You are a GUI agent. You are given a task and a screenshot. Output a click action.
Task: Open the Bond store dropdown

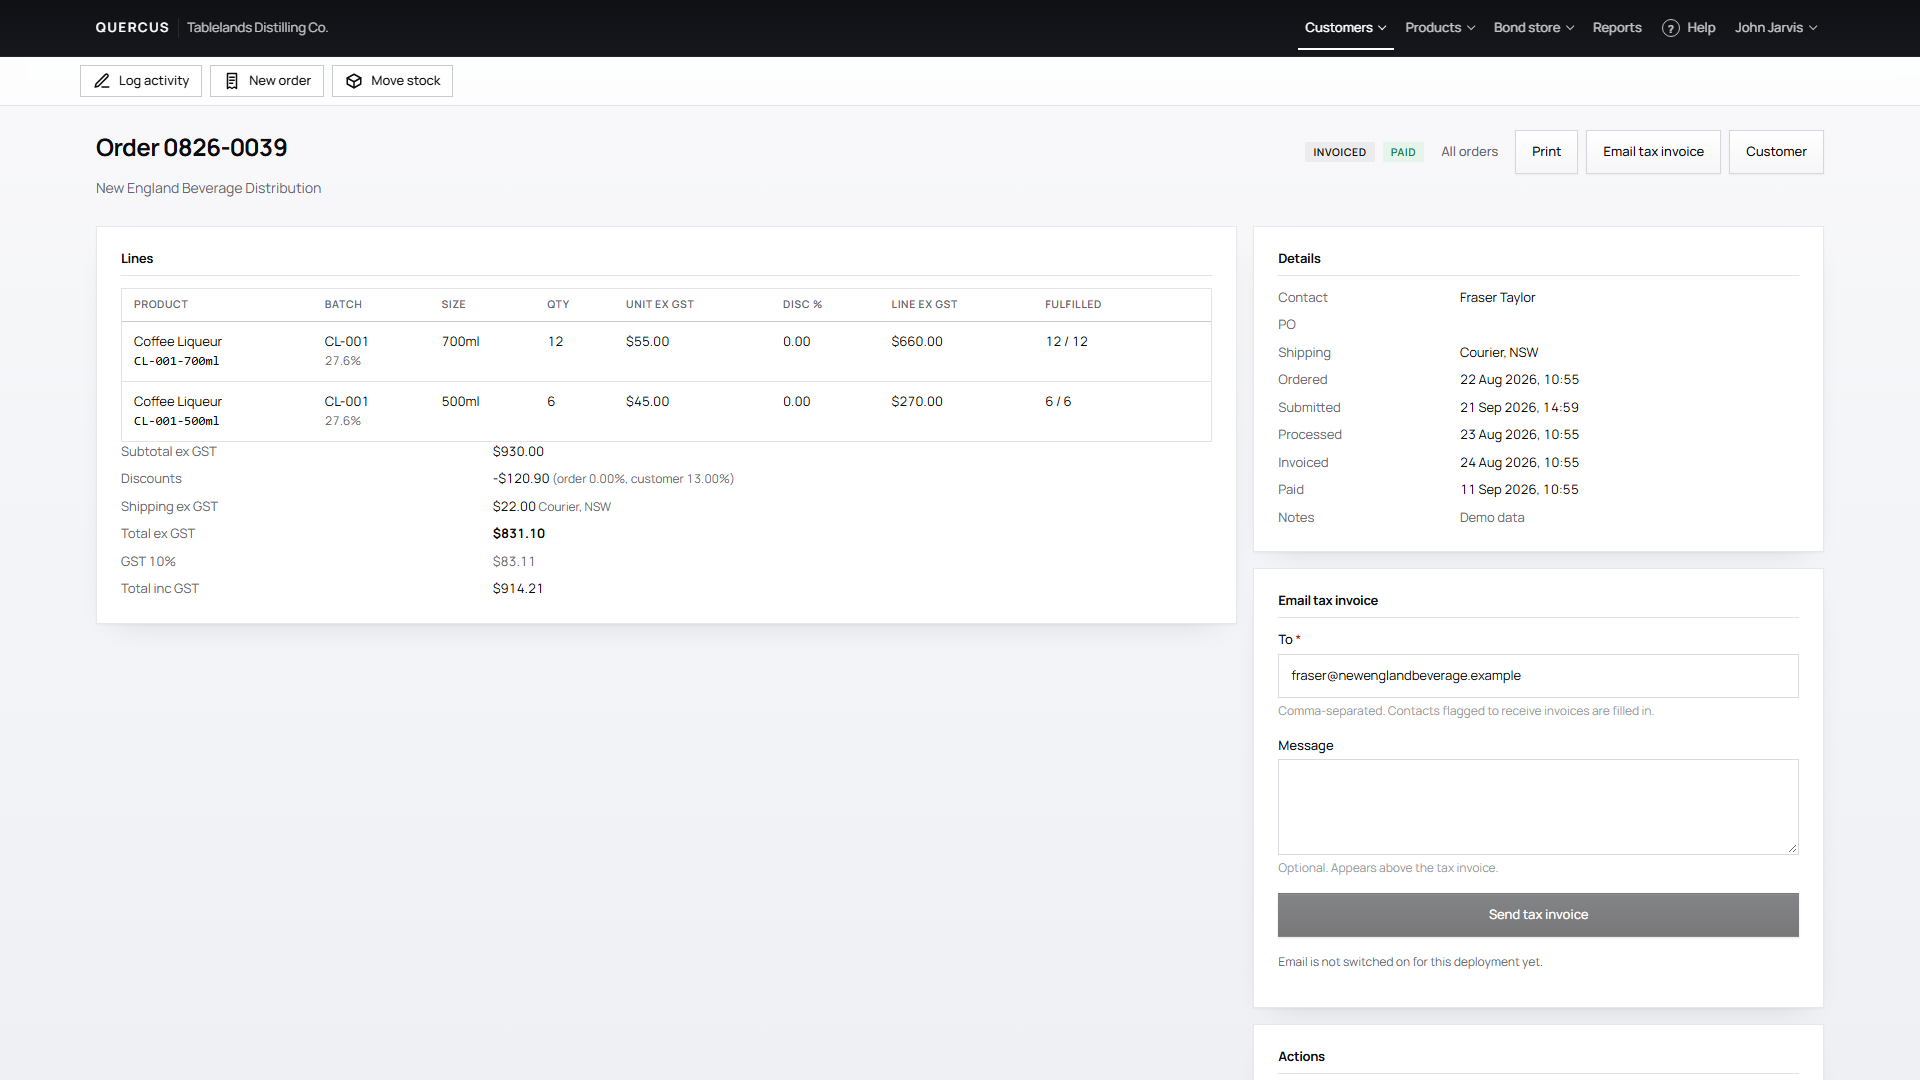pos(1534,28)
